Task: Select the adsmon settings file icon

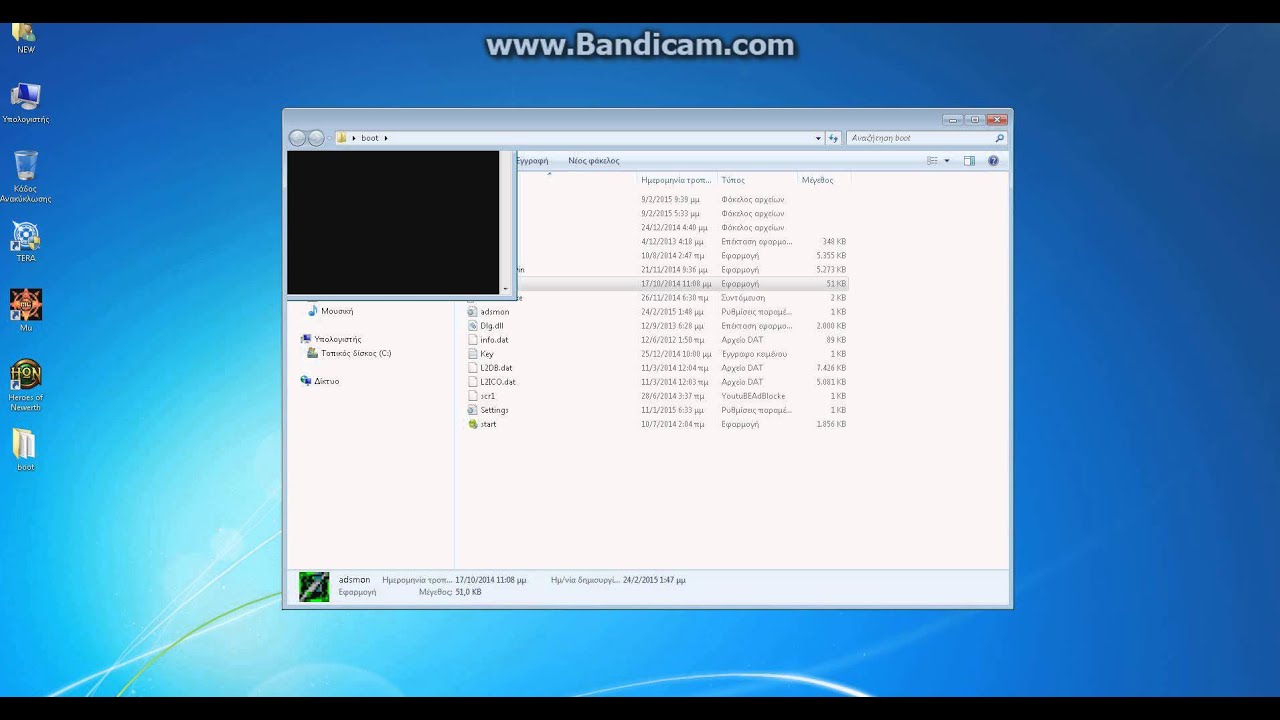Action: (x=473, y=312)
